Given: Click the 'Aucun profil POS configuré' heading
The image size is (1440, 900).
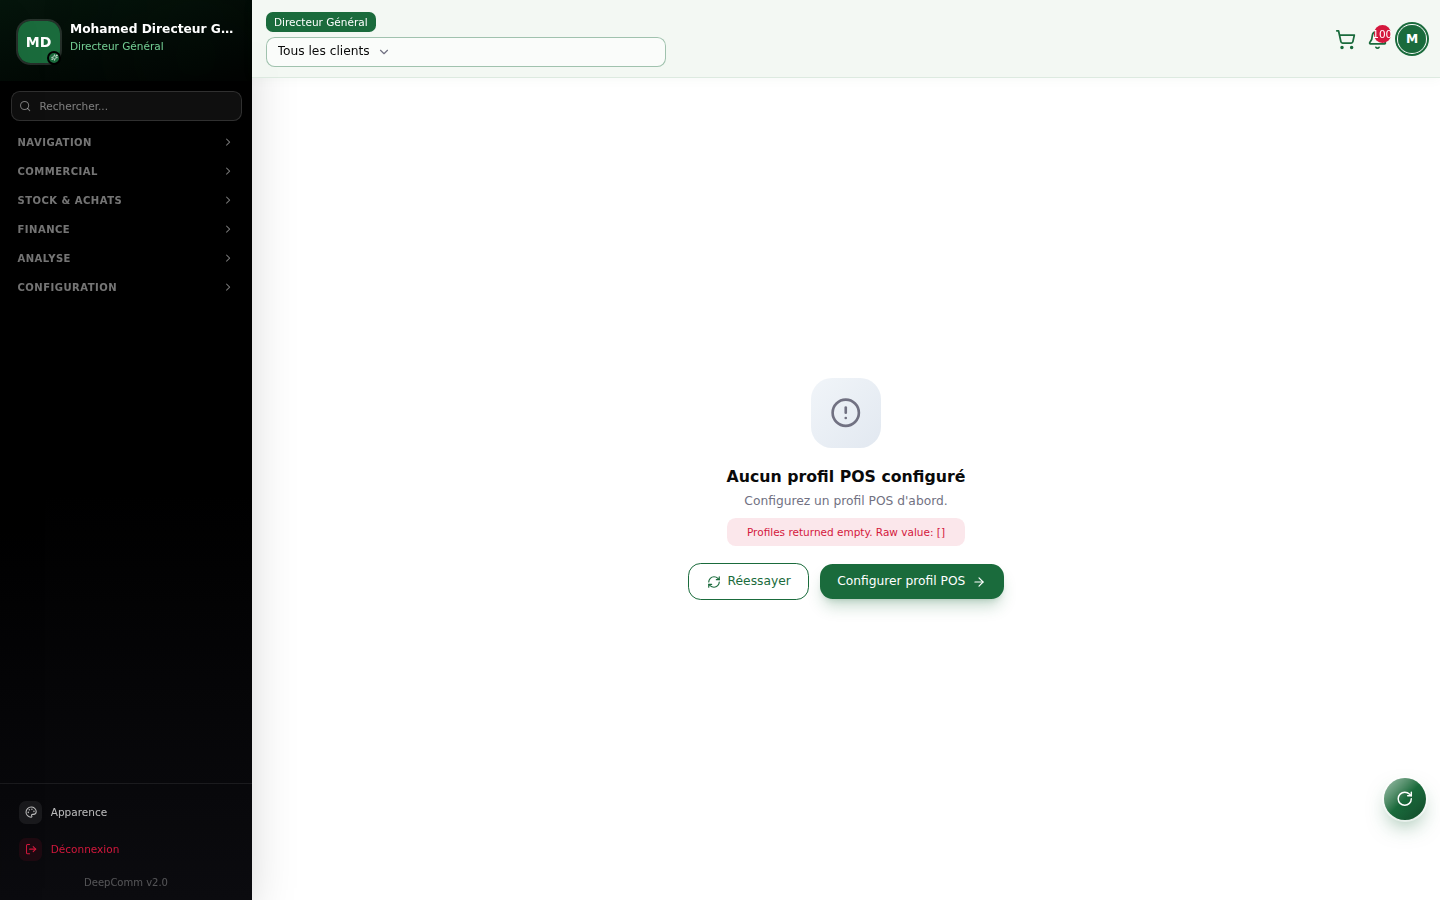Looking at the screenshot, I should click(846, 476).
